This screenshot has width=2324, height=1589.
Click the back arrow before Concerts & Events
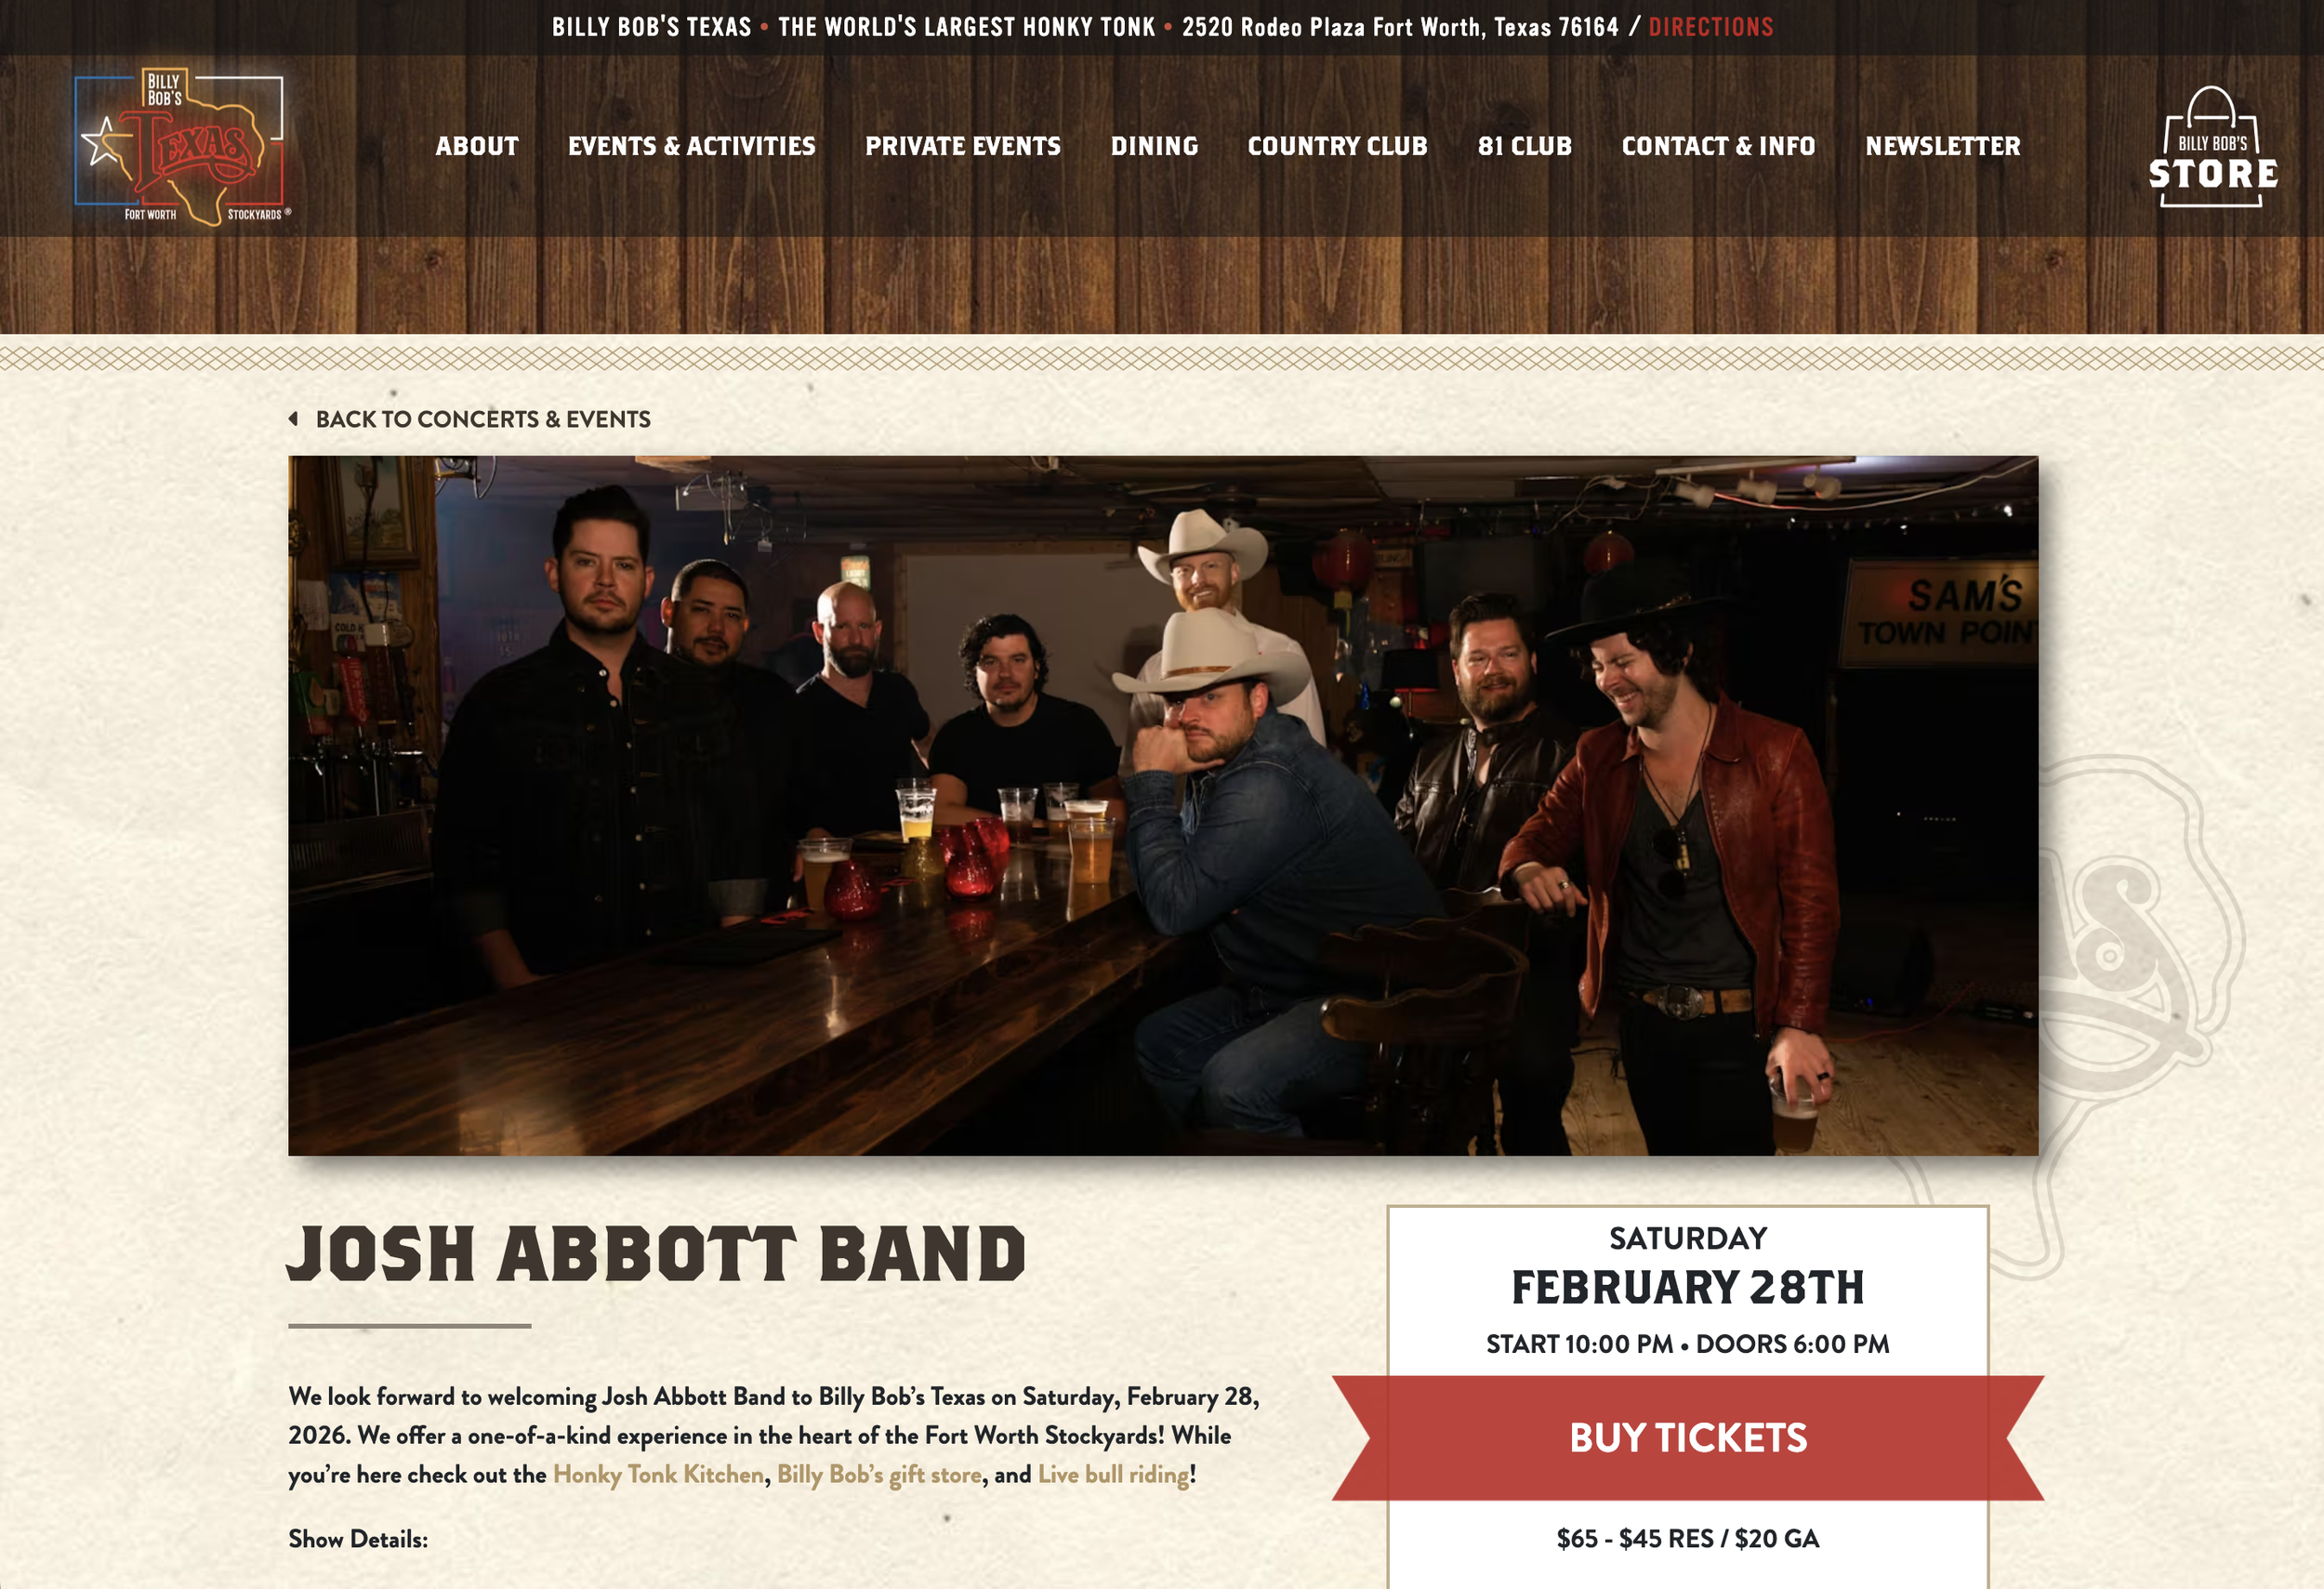pos(293,419)
